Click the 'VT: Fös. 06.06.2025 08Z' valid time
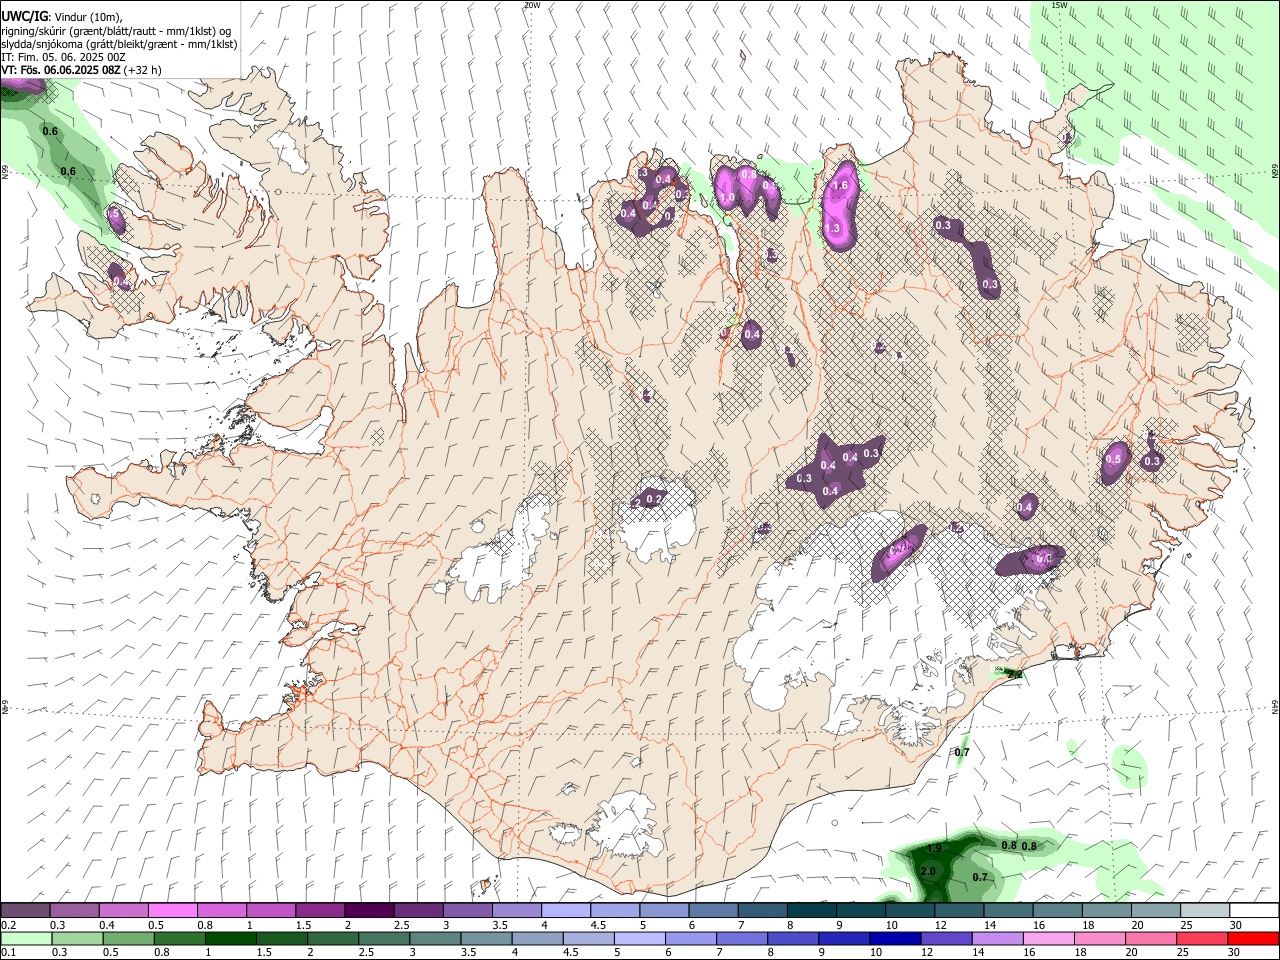This screenshot has width=1280, height=960. [61, 70]
